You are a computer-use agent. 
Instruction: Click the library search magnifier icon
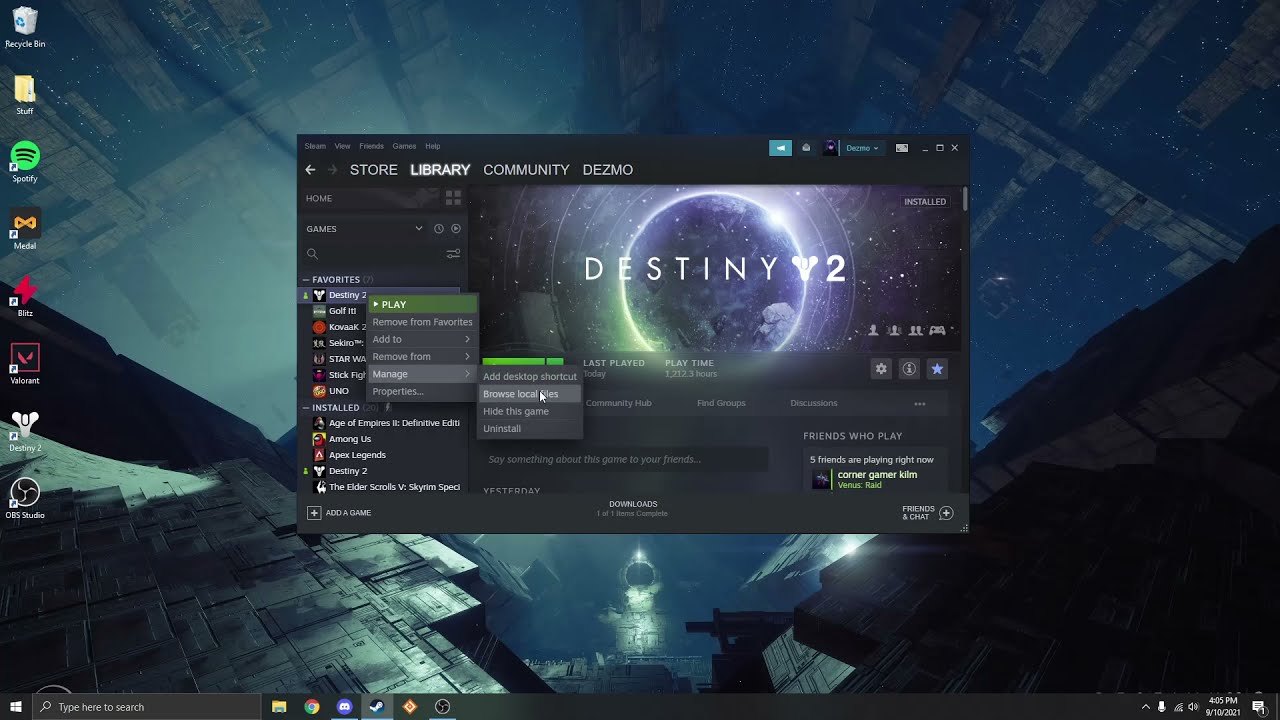(x=312, y=254)
